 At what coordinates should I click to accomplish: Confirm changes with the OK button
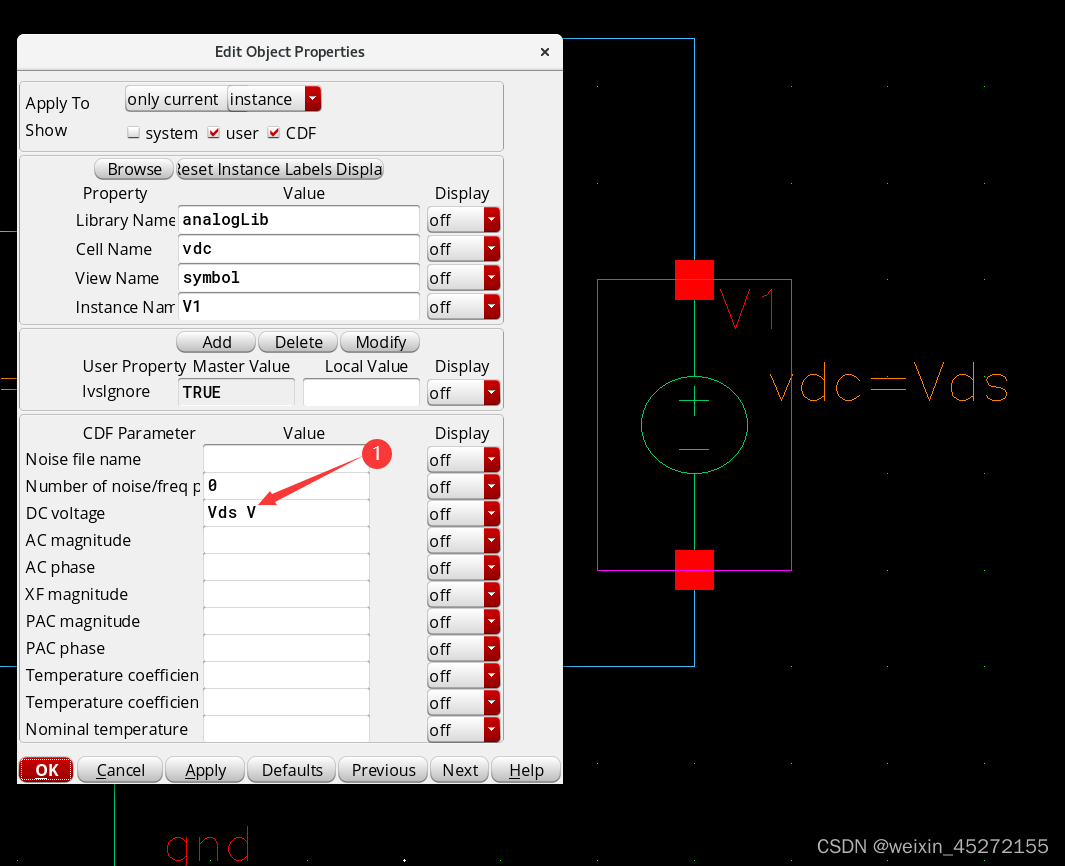45,770
